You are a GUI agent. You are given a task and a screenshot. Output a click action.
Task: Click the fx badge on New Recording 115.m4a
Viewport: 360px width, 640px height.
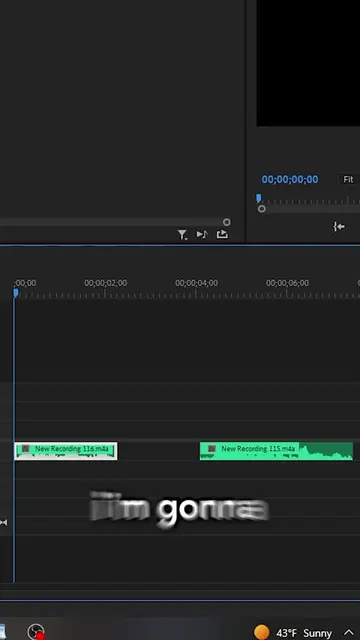tap(211, 449)
